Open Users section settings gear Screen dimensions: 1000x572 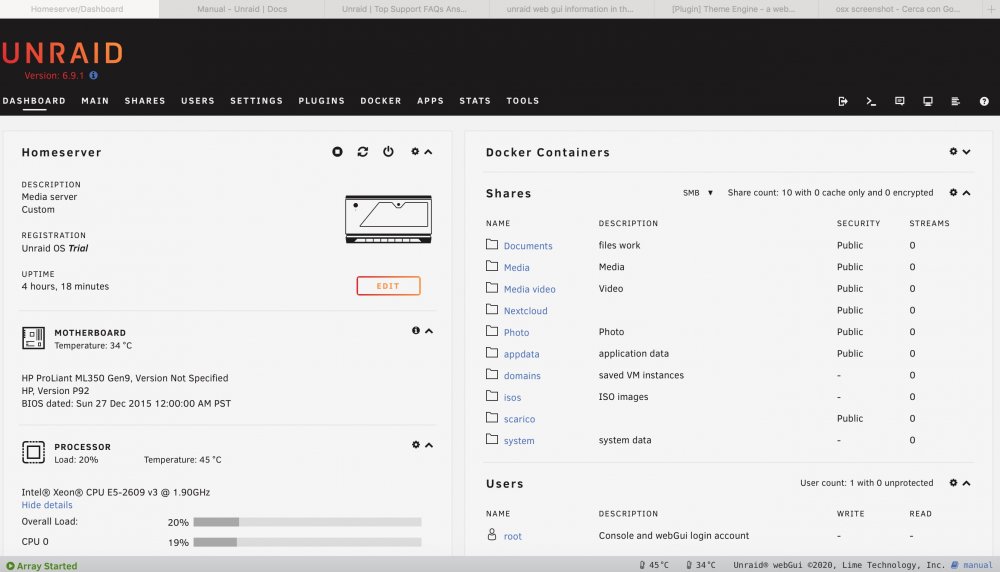[953, 483]
